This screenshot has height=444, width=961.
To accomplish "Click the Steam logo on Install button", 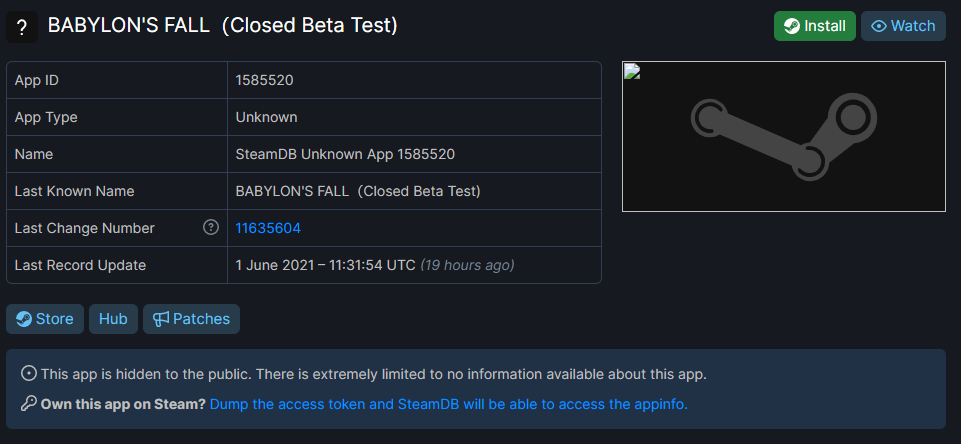I will [791, 26].
